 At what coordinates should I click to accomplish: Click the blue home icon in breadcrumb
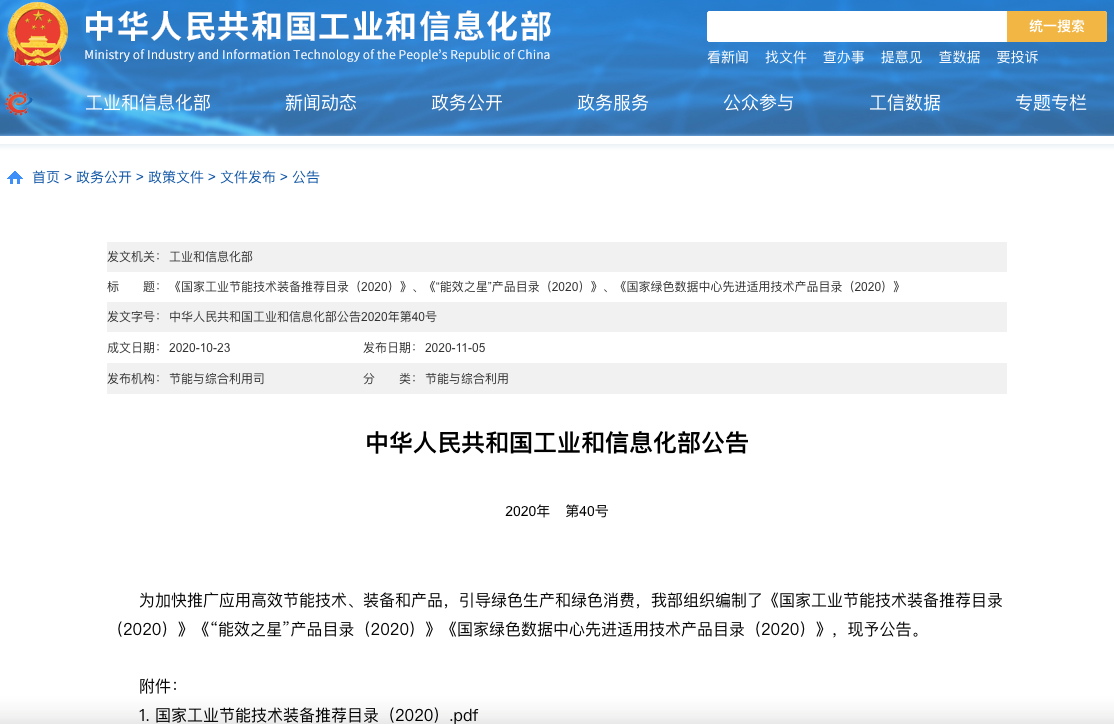click(x=15, y=178)
